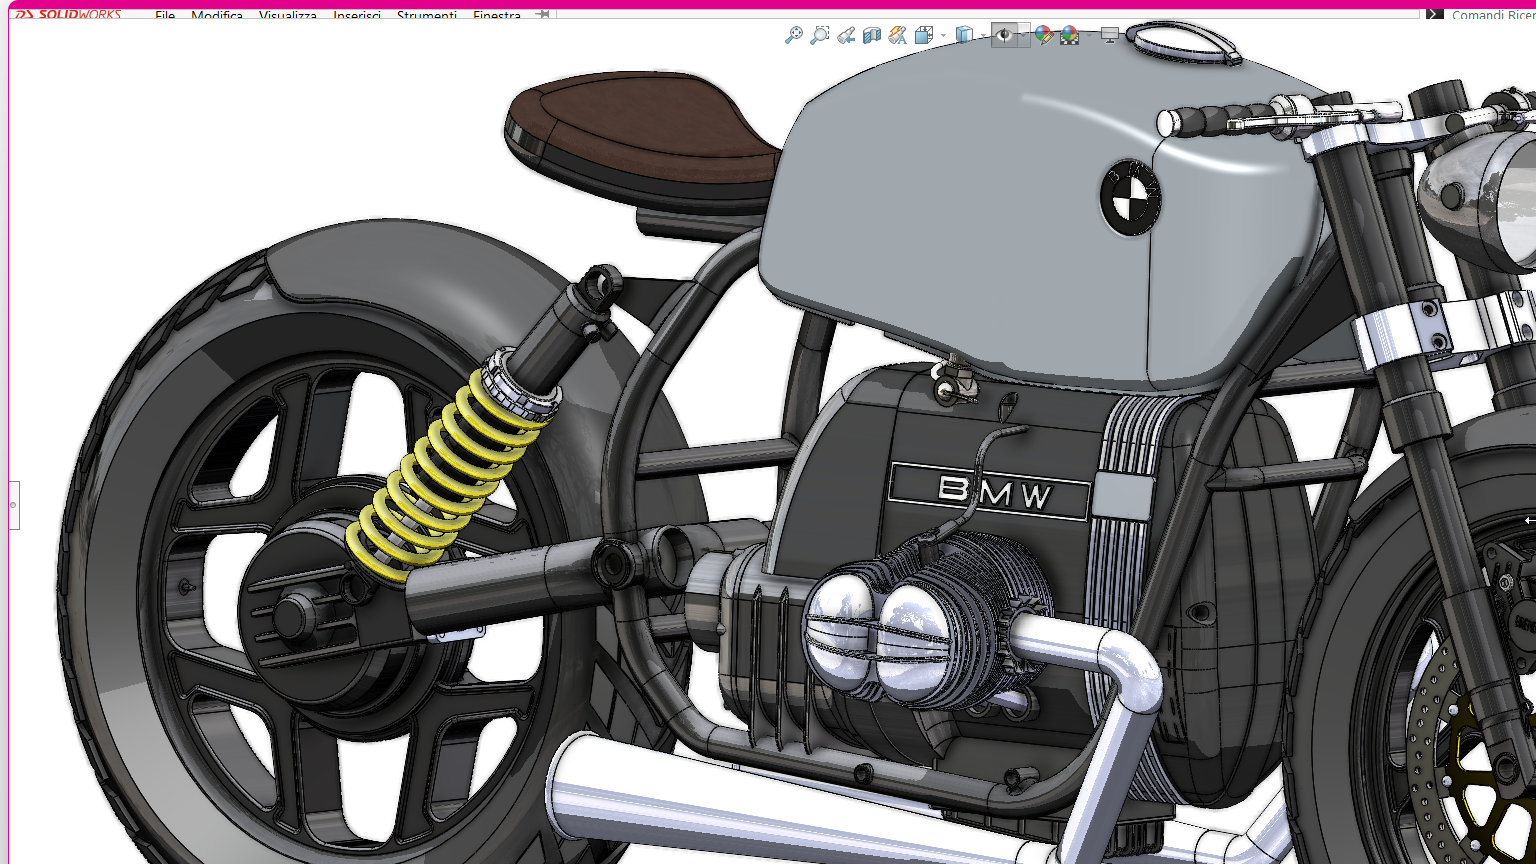Click Edit Appearance color ball icon
The width and height of the screenshot is (1536, 864).
pyautogui.click(x=1044, y=35)
